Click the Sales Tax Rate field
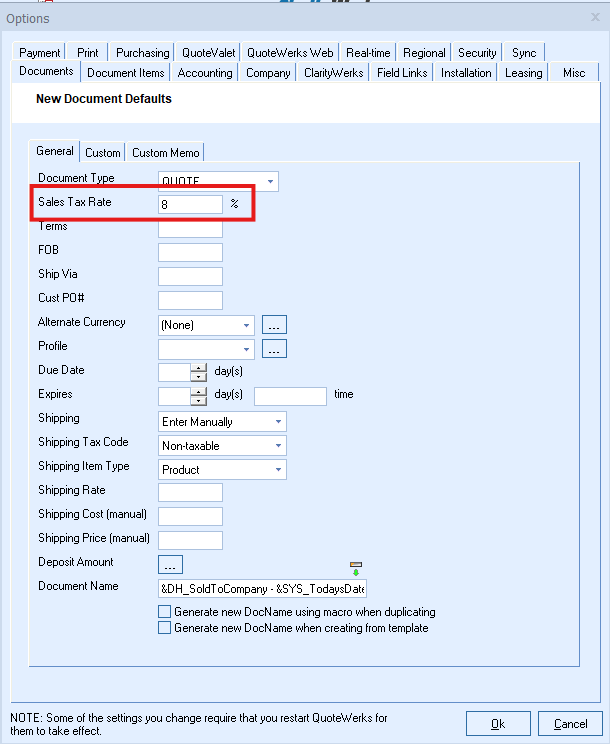Image resolution: width=610 pixels, height=744 pixels. click(x=190, y=204)
